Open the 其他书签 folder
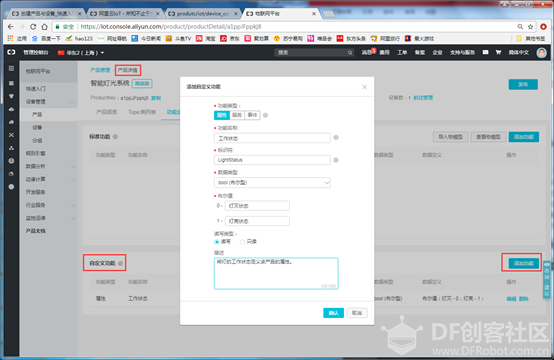 (531, 38)
